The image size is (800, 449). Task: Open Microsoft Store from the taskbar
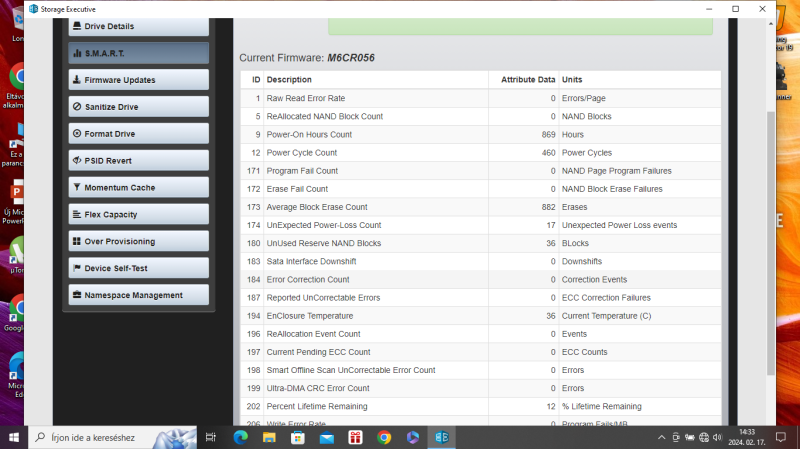[298, 437]
